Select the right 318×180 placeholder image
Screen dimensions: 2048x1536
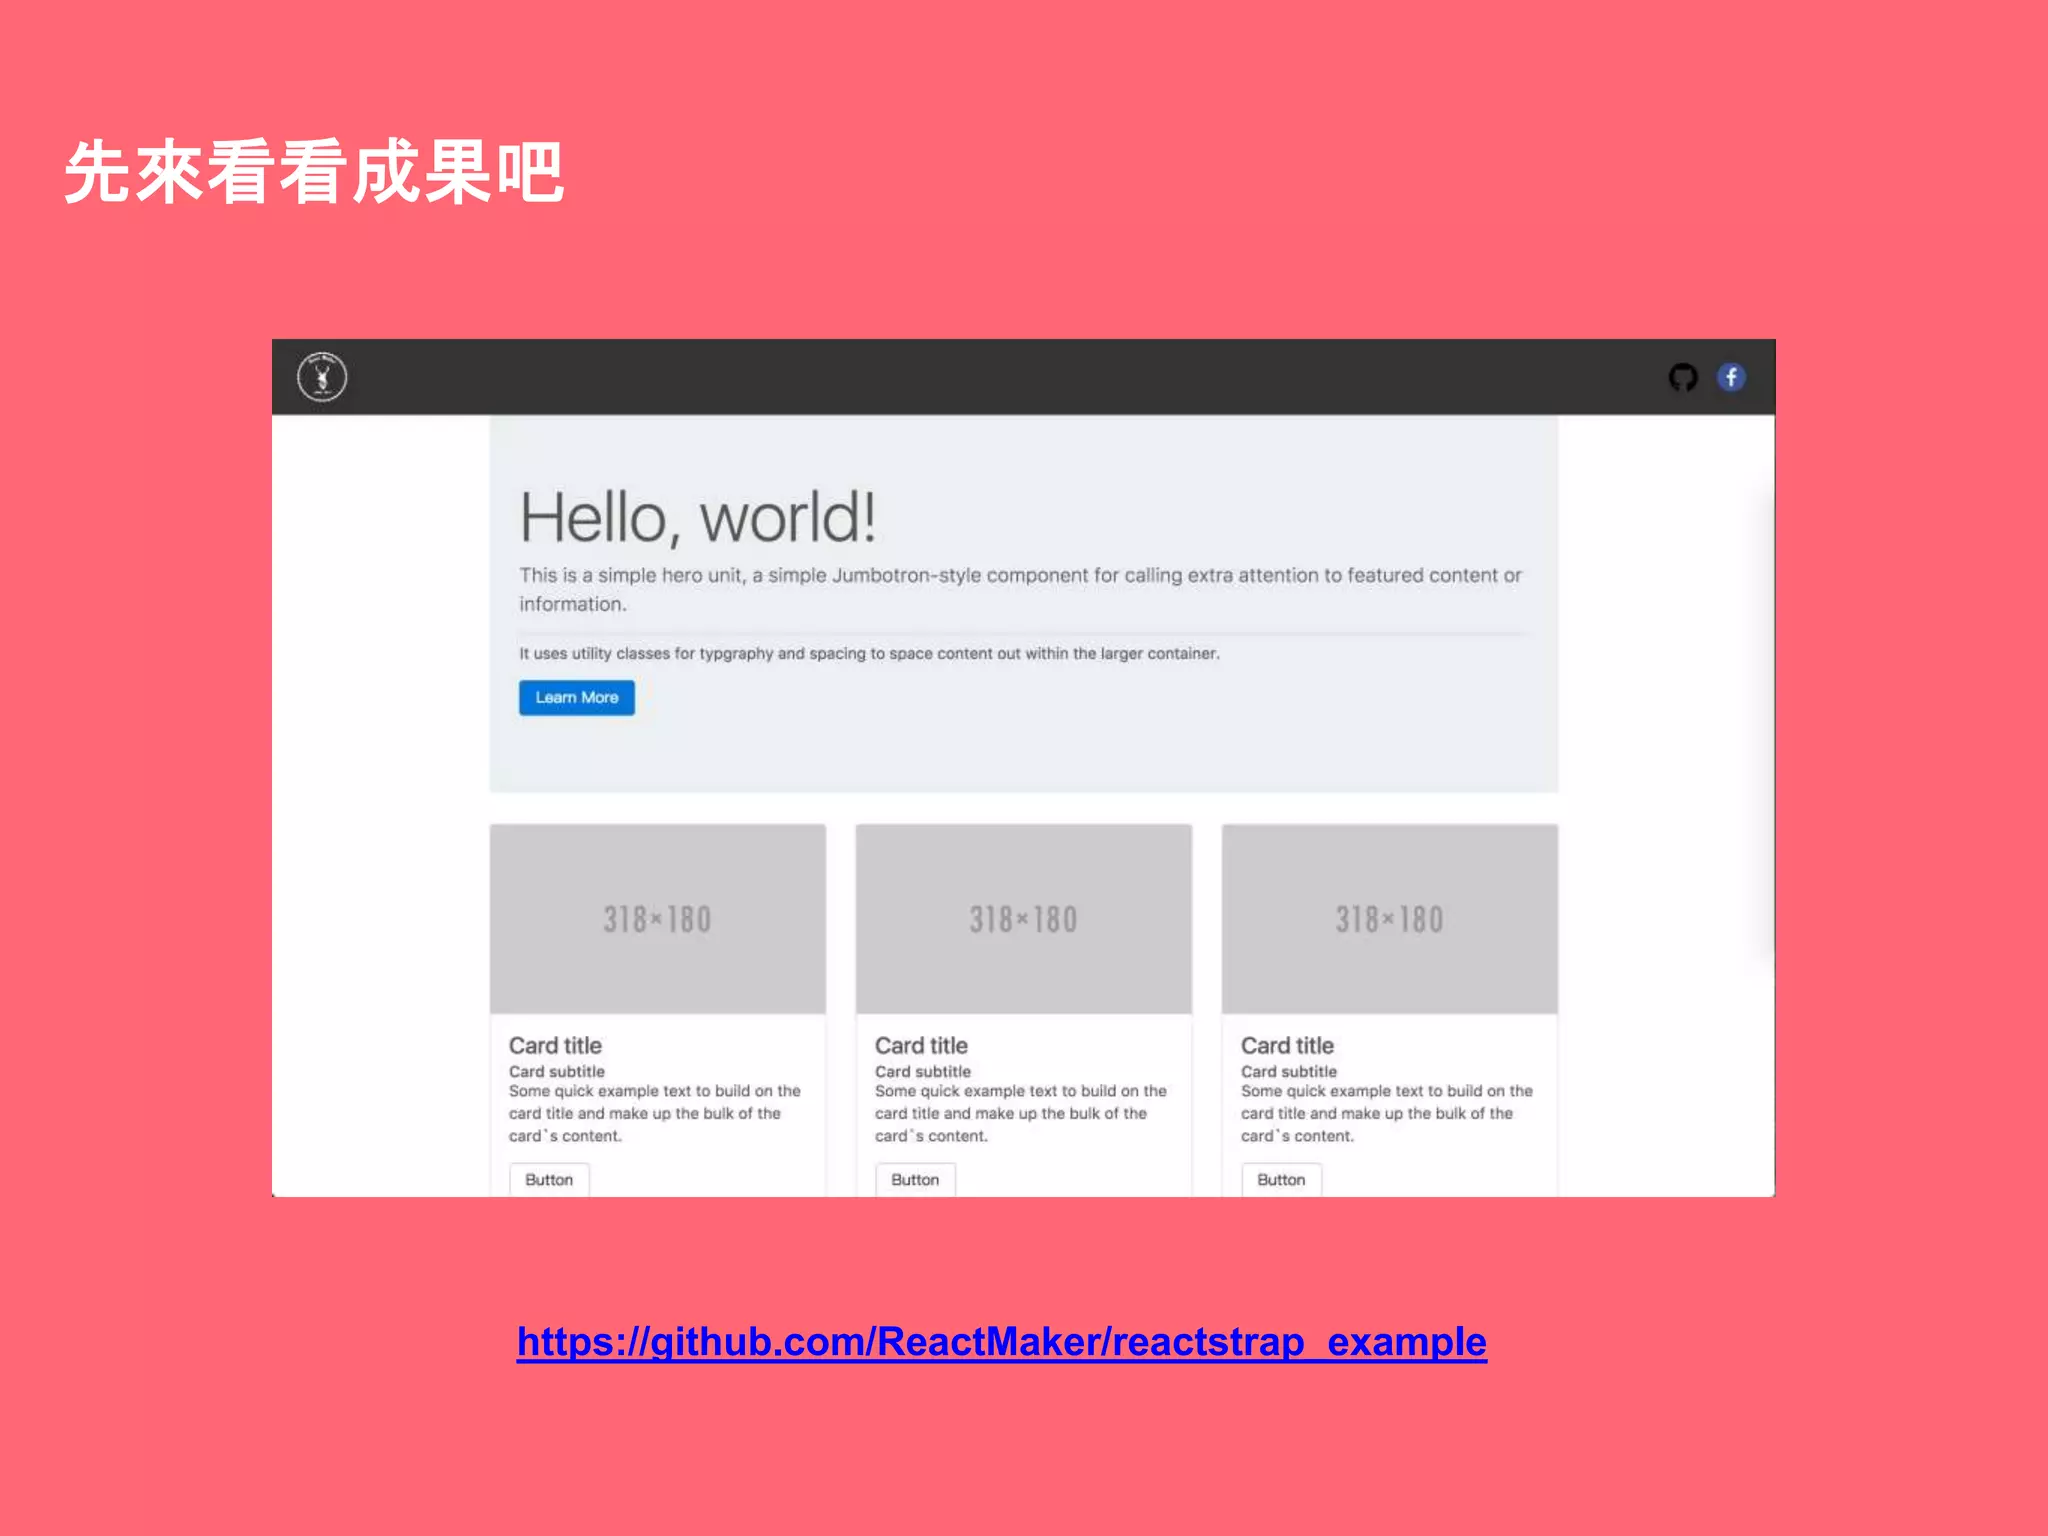tap(1389, 919)
